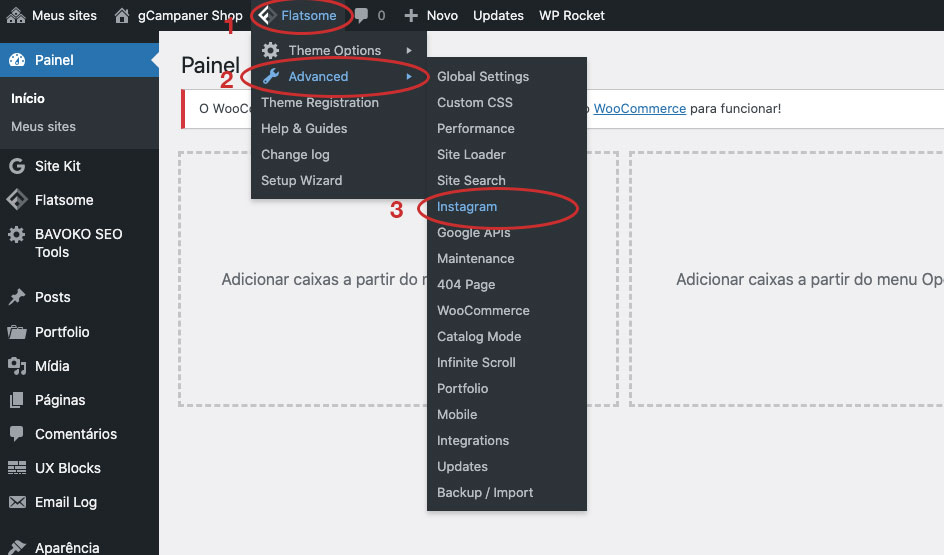
Task: Select Setup Wizard from Flatsome menu
Action: coord(301,180)
